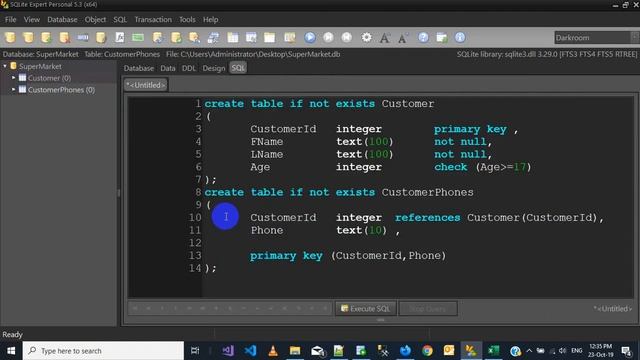
Task: Launch VLC media player from taskbar
Action: [273, 351]
